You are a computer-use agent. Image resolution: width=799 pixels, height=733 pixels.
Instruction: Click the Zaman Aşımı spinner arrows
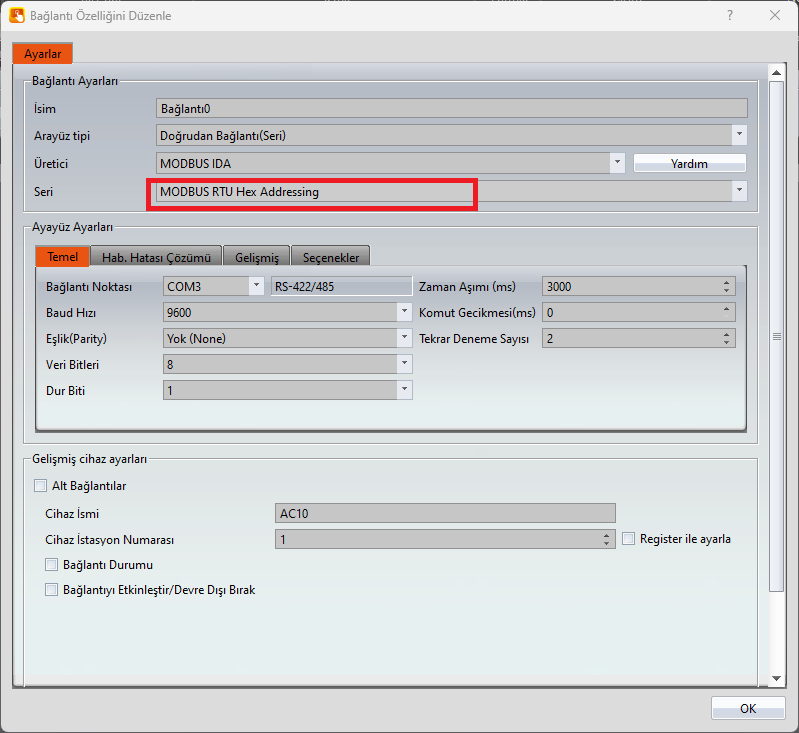pyautogui.click(x=727, y=286)
